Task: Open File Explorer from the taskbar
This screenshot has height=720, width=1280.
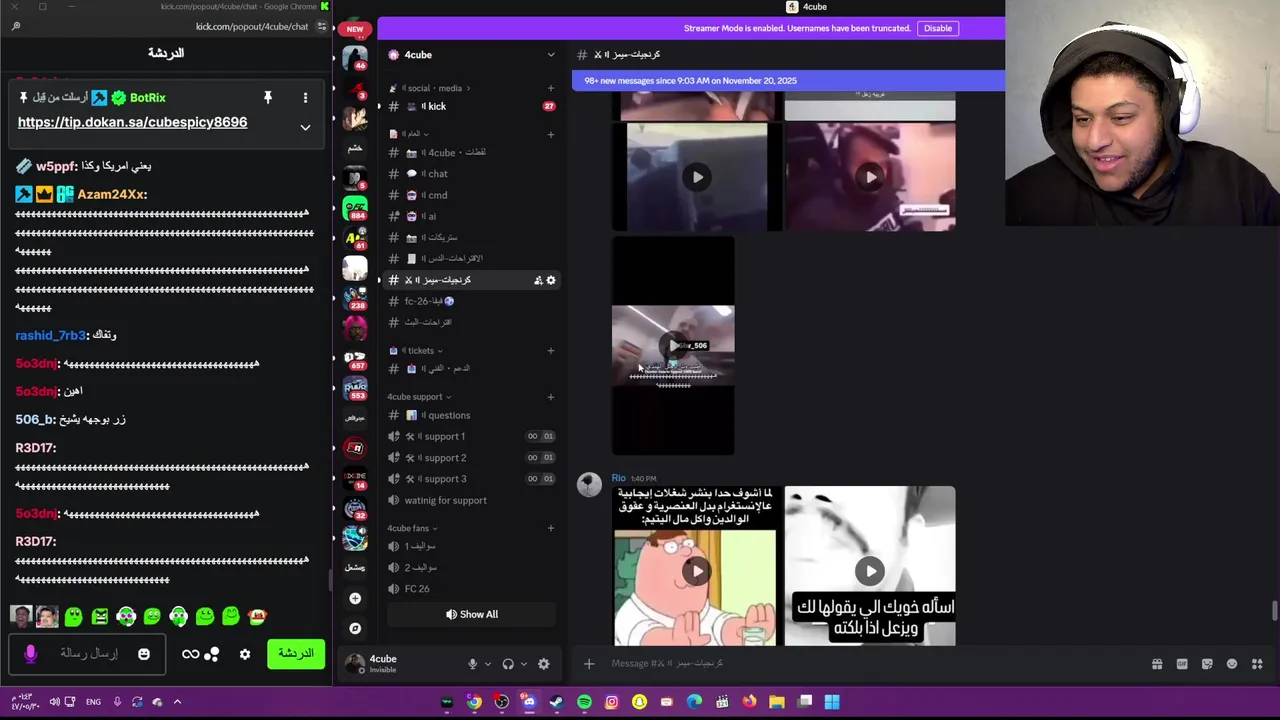Action: [x=777, y=702]
